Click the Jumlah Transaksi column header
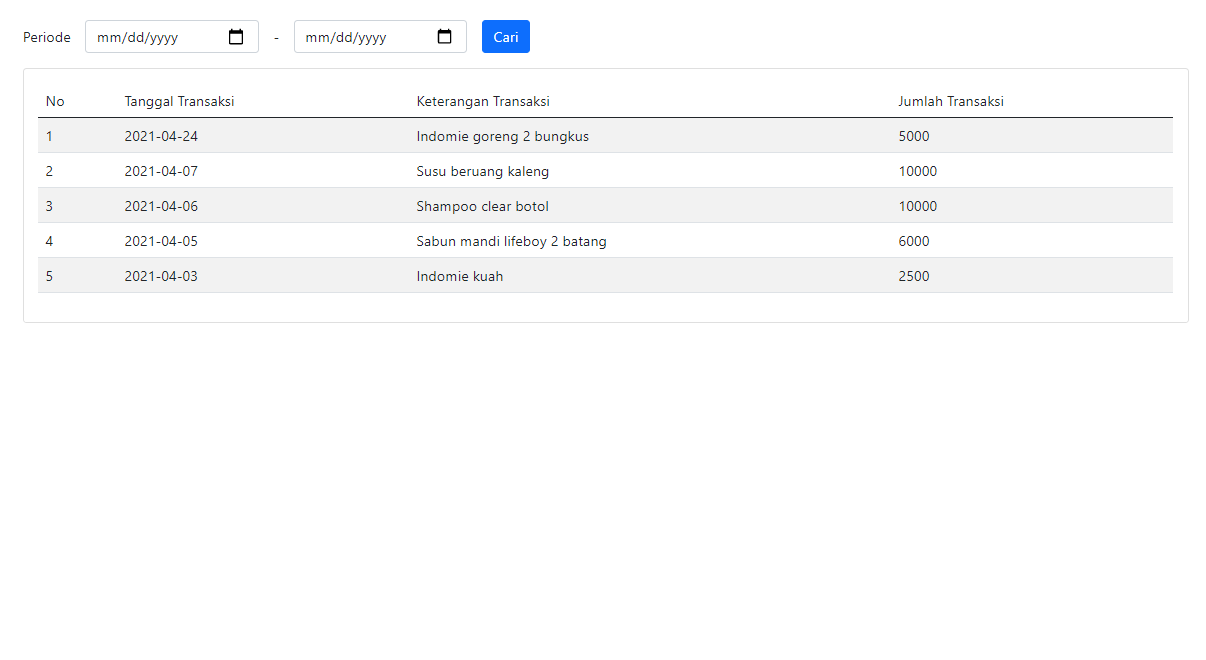Image resolution: width=1206 pixels, height=660 pixels. click(x=951, y=101)
